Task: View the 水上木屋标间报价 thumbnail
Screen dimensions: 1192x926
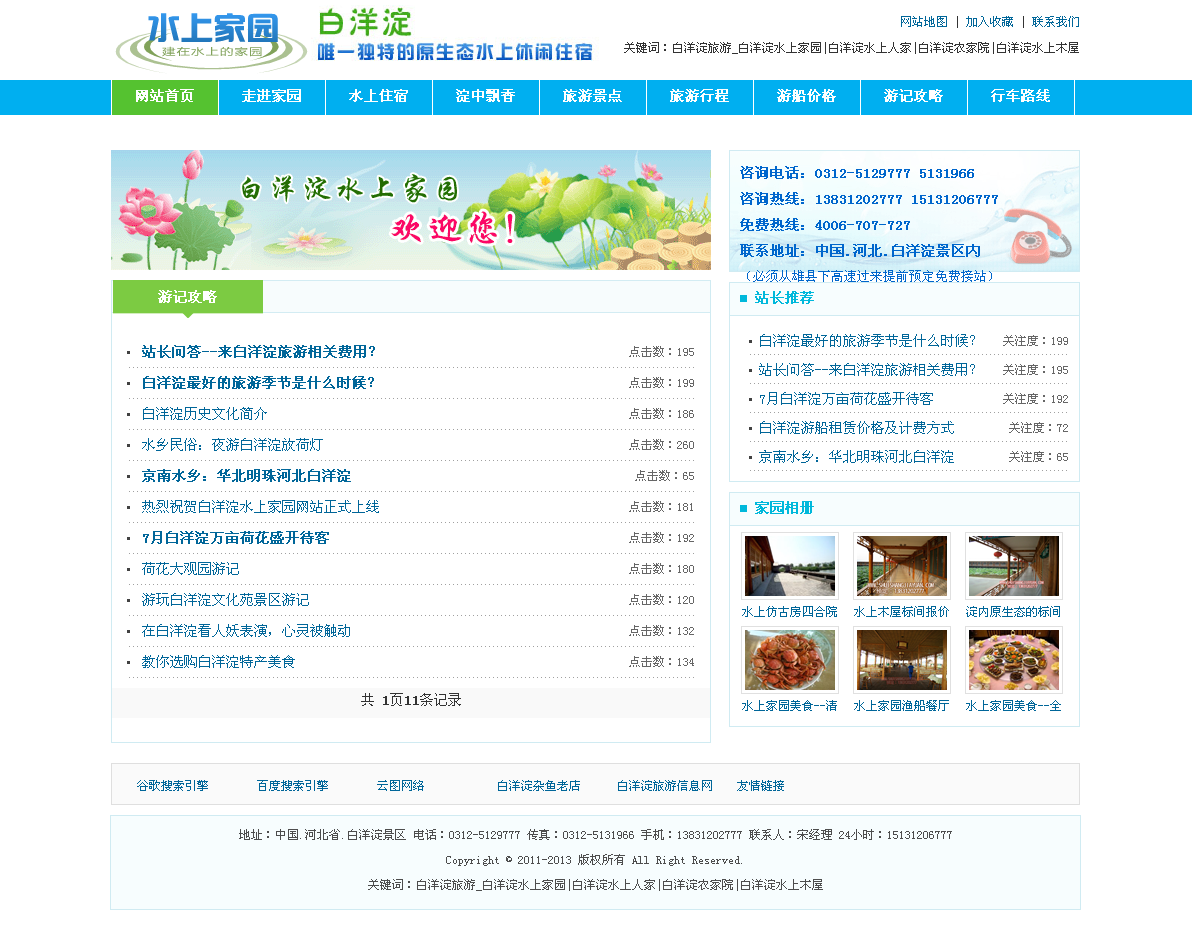Action: coord(901,566)
